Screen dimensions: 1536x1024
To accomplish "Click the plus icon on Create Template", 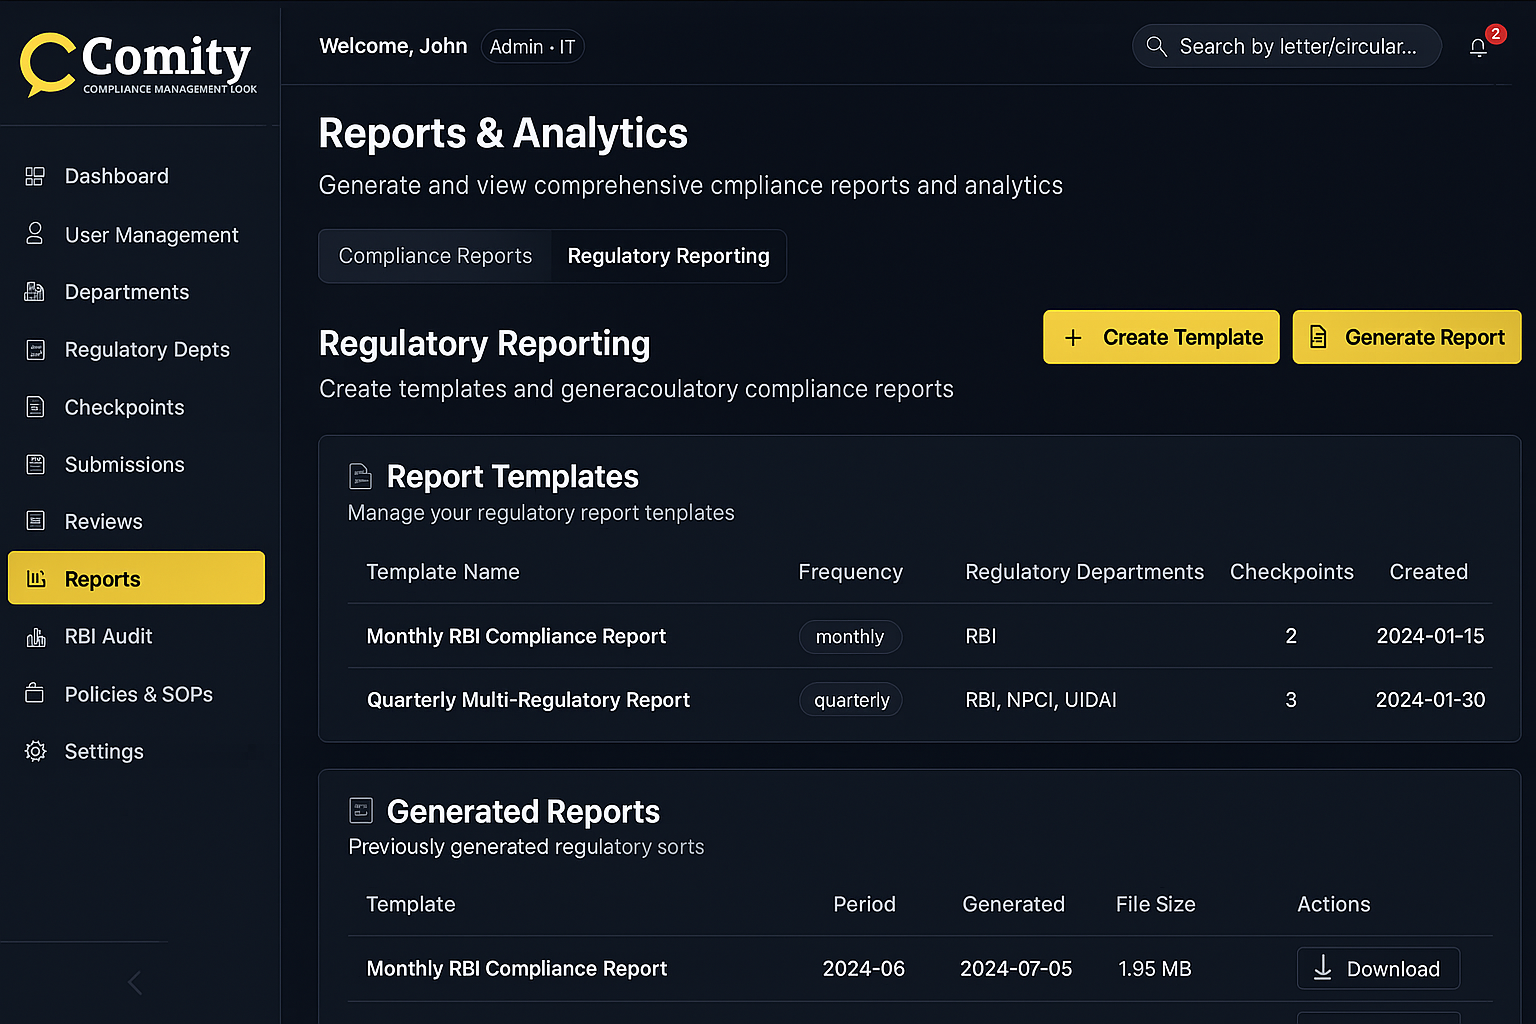I will pos(1073,338).
